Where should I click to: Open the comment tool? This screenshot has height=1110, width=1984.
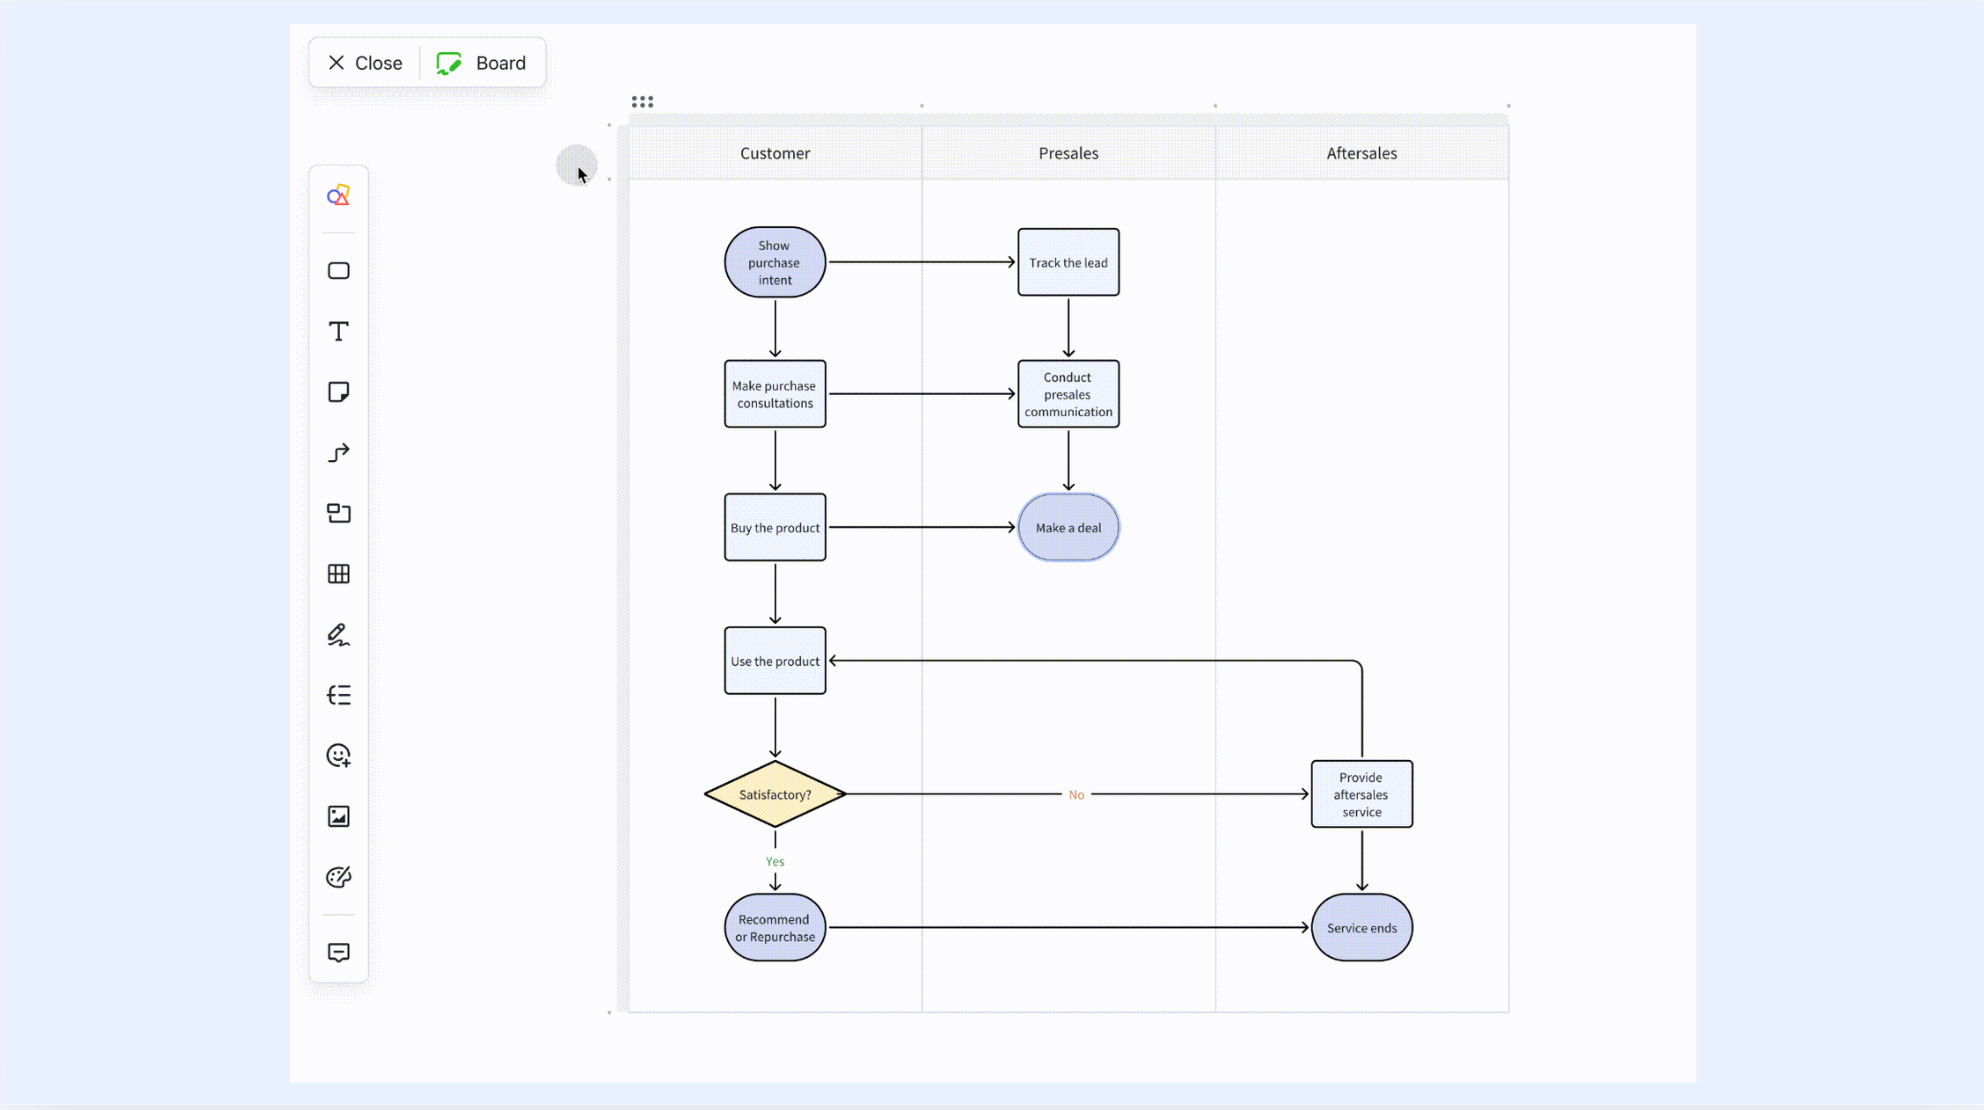point(338,952)
